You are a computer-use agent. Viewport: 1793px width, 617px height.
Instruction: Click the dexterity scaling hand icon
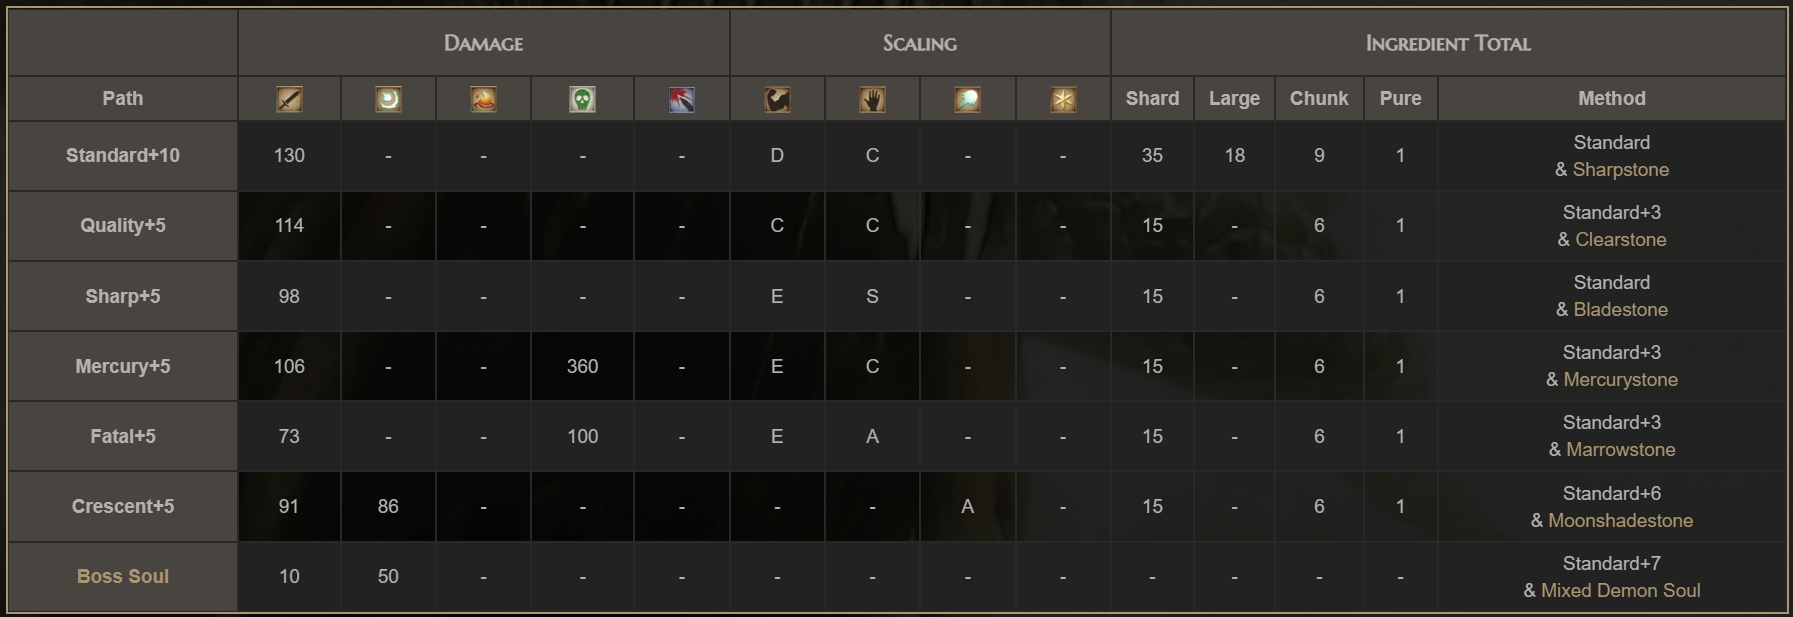[872, 99]
